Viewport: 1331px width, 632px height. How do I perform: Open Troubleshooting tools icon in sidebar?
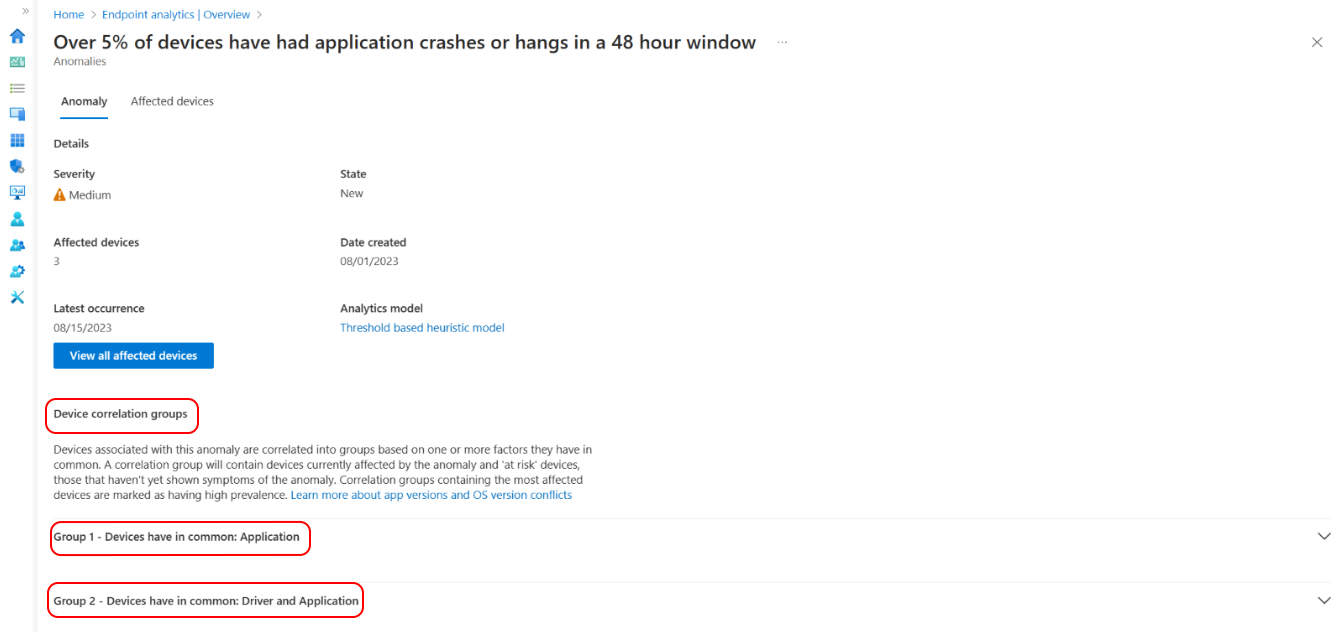(17, 297)
